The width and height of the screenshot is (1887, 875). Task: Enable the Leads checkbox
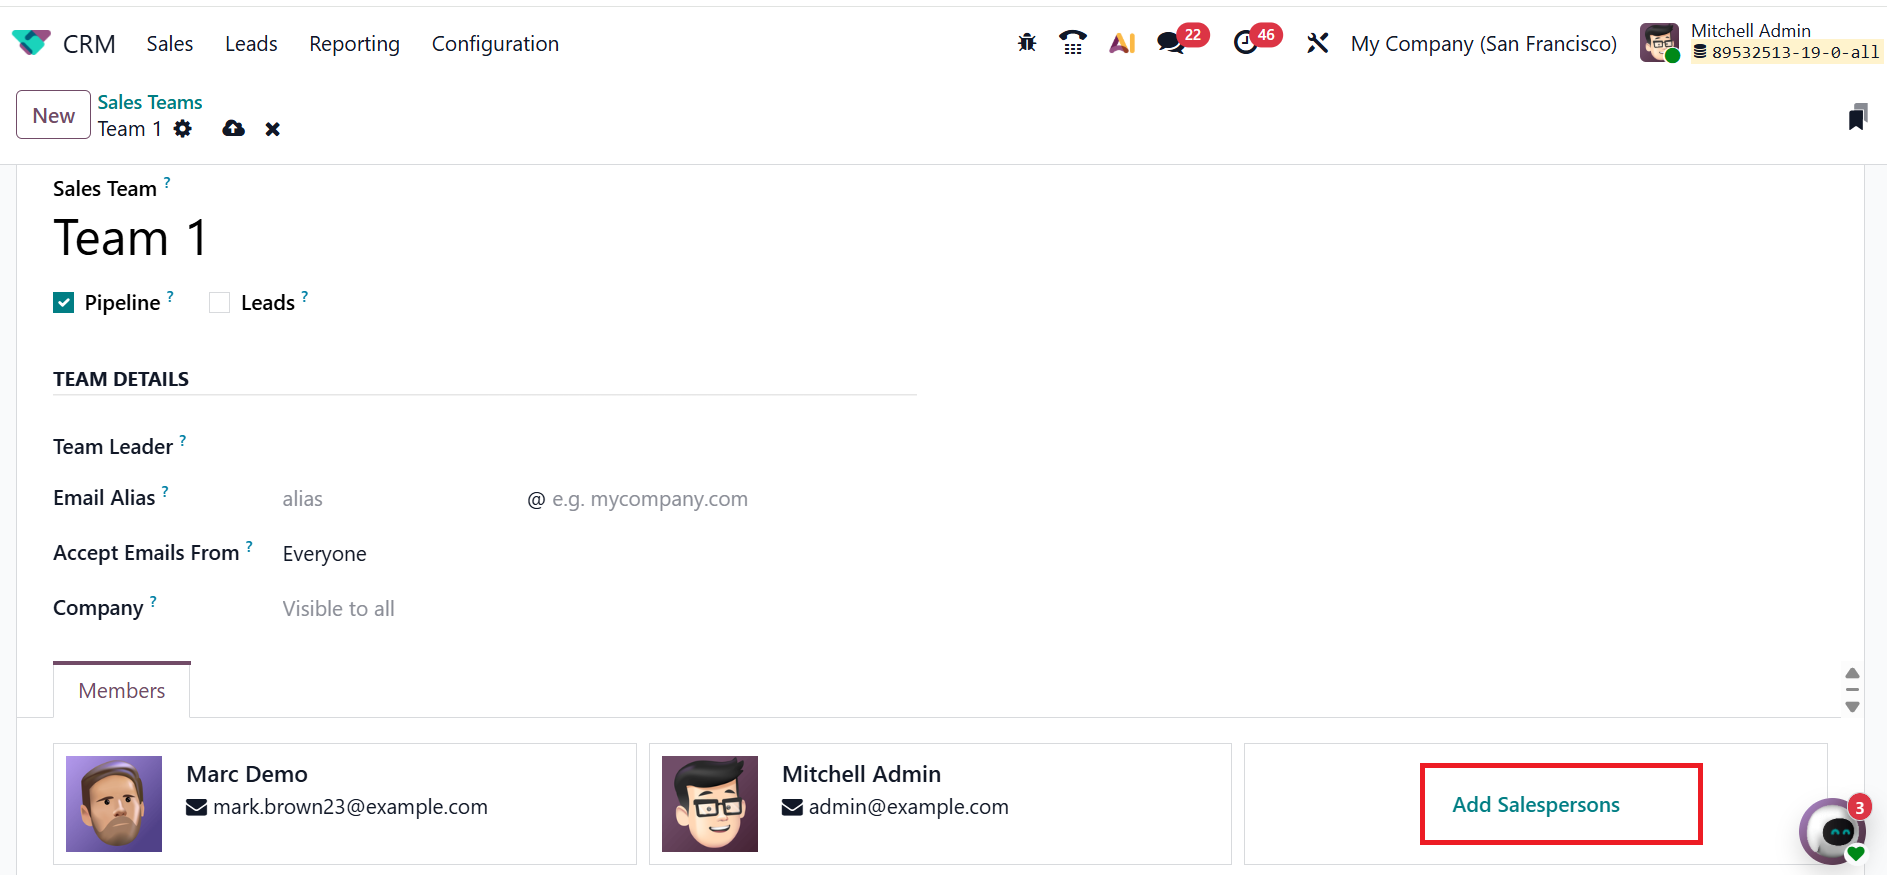click(x=219, y=303)
